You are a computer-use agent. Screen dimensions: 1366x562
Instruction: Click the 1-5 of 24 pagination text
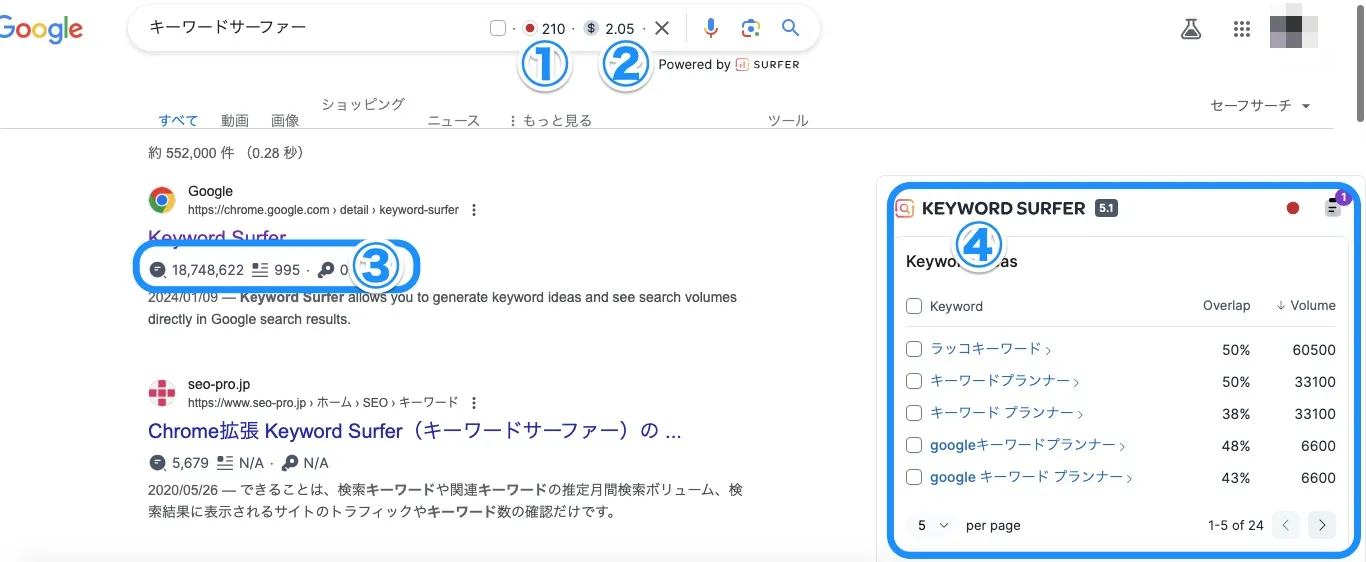(1235, 525)
